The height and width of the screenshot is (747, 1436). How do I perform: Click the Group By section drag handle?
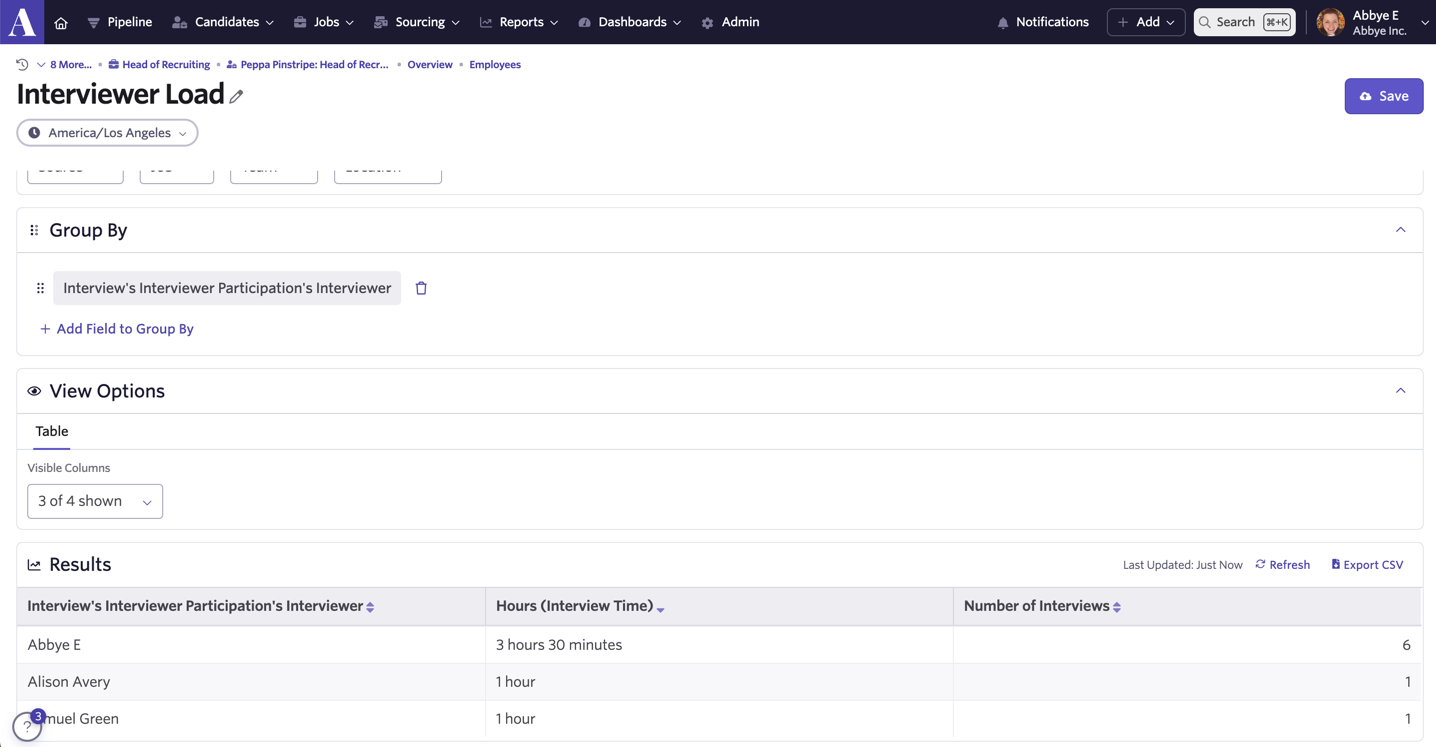pyautogui.click(x=34, y=230)
